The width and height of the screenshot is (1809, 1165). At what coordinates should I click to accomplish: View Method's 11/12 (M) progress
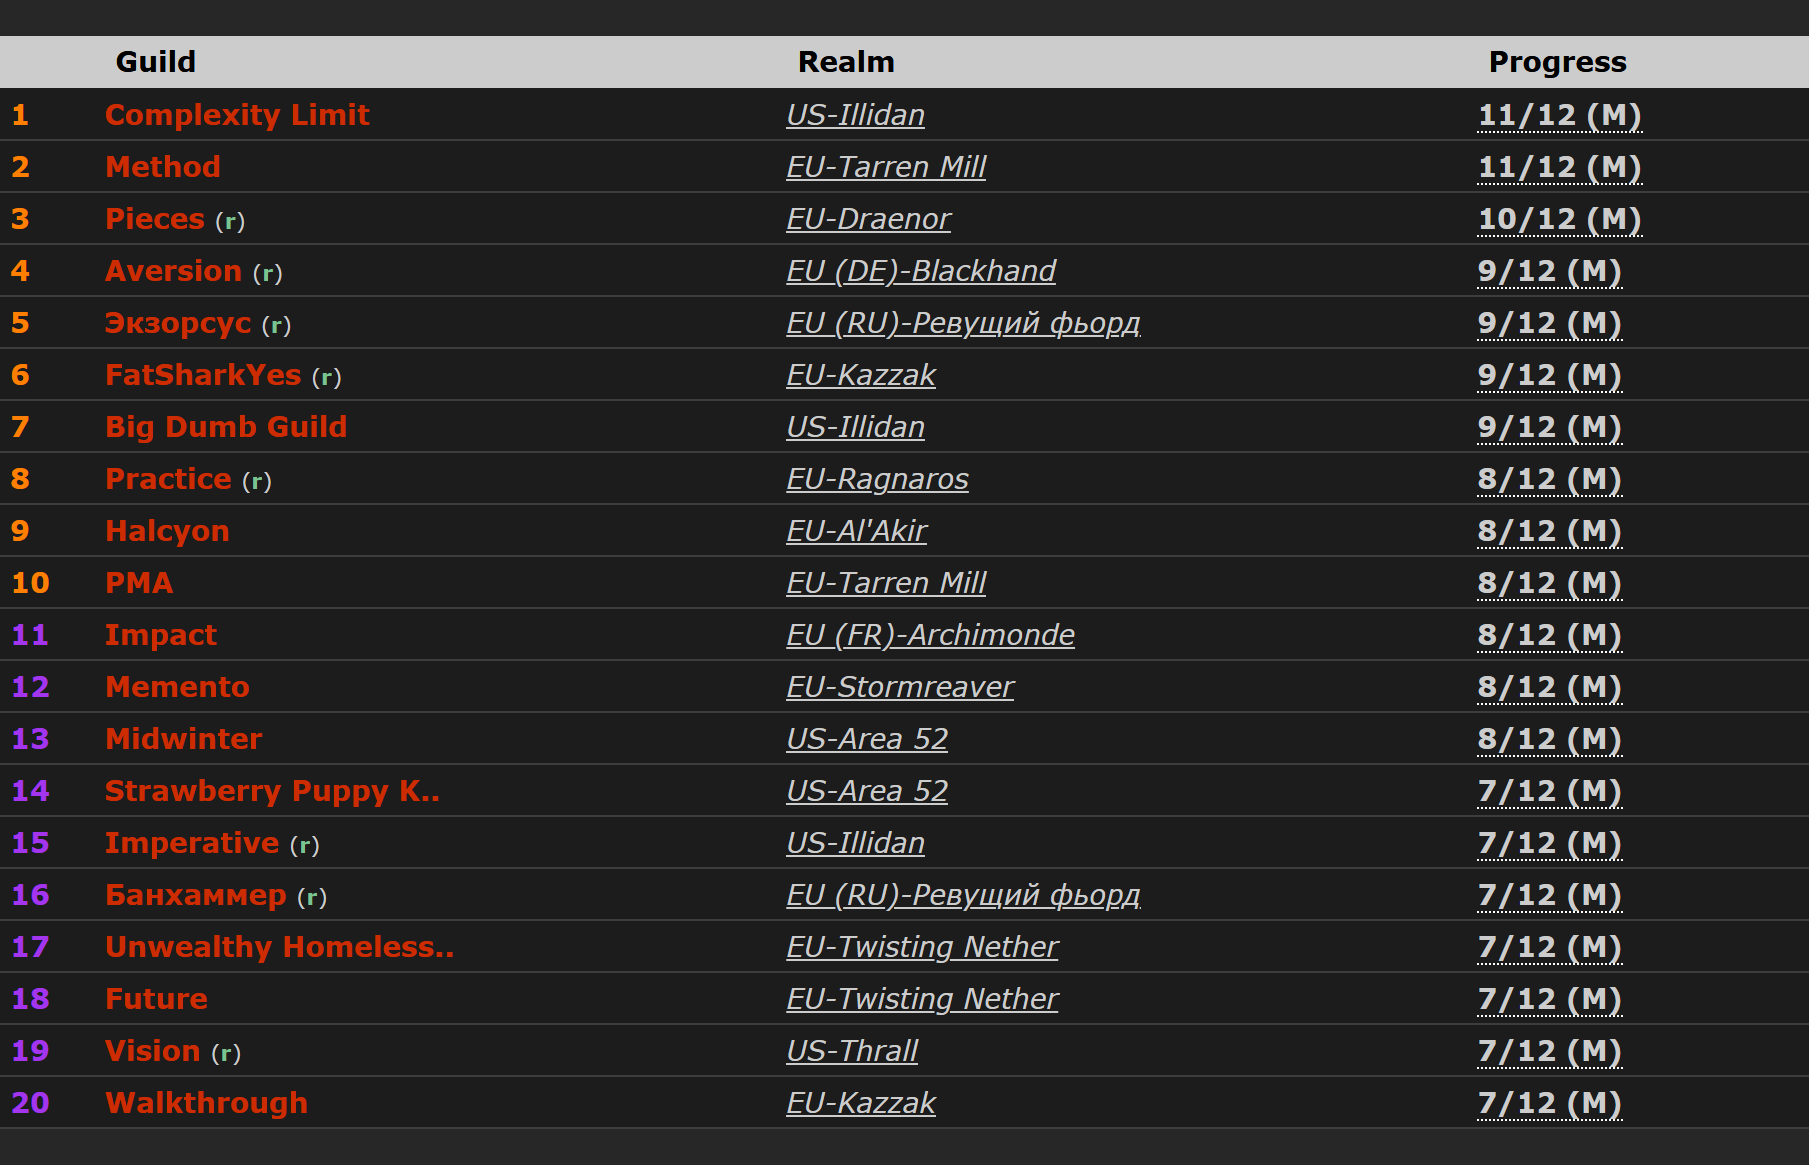[x=1560, y=167]
